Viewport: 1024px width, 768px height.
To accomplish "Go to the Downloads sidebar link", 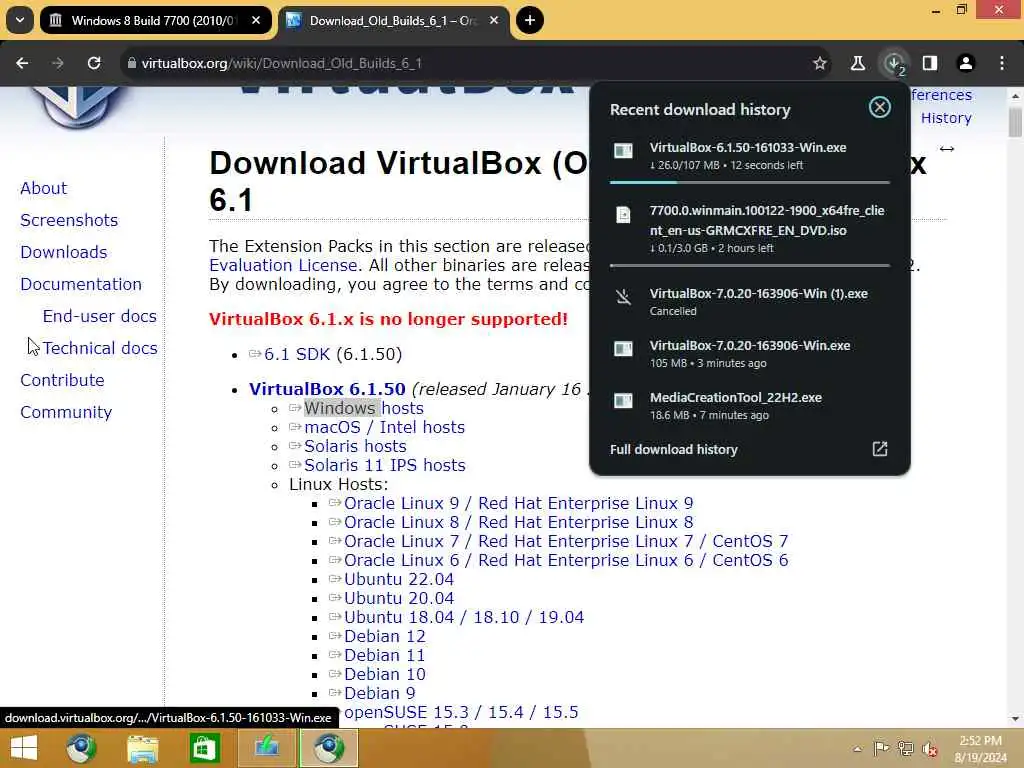I will click(63, 252).
